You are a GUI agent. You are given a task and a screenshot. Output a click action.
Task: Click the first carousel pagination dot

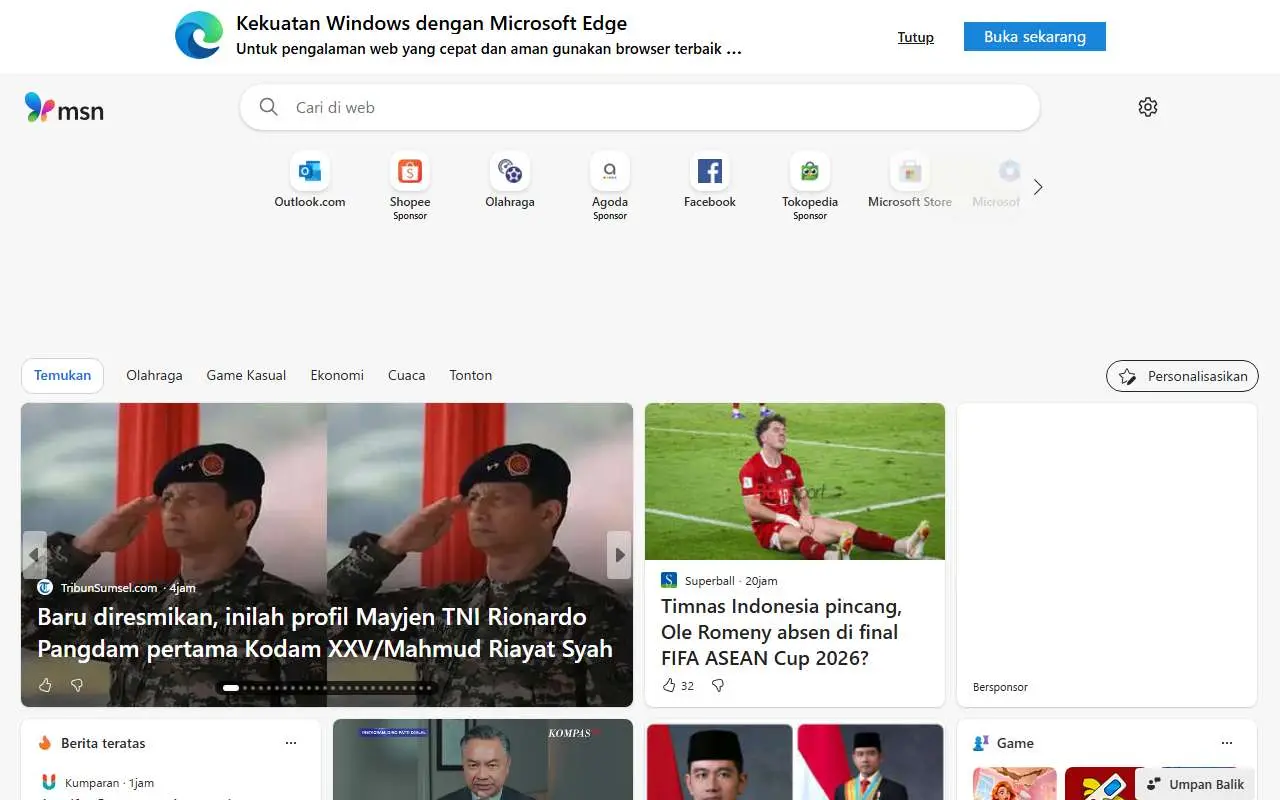point(231,688)
